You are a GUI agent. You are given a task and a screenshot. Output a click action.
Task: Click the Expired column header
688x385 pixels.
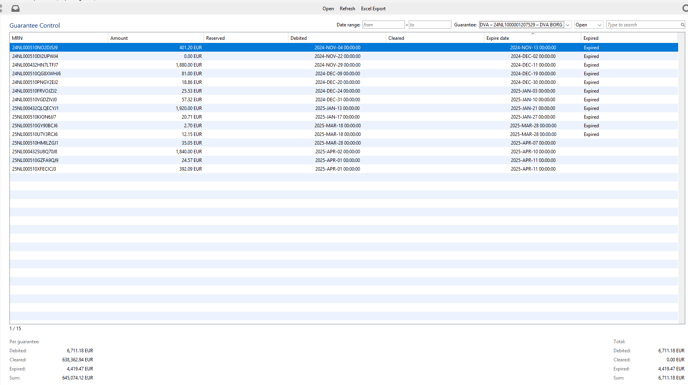pos(629,38)
